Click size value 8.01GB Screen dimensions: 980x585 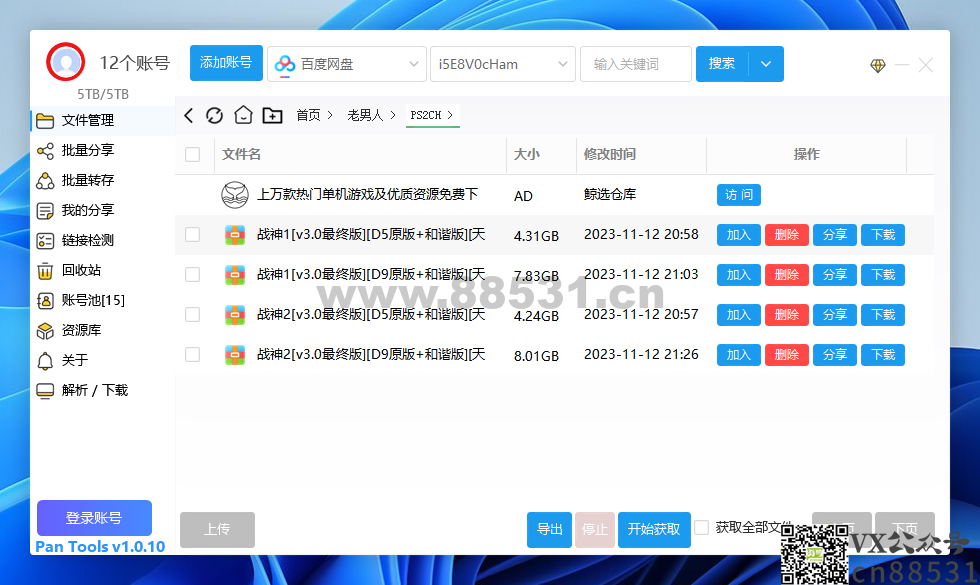[536, 356]
